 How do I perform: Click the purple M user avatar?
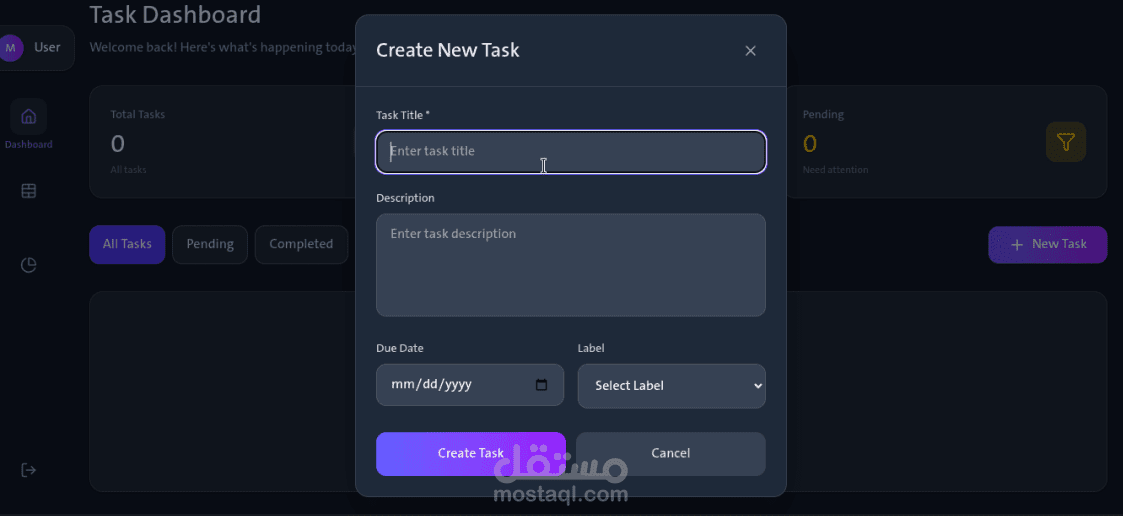tap(11, 48)
